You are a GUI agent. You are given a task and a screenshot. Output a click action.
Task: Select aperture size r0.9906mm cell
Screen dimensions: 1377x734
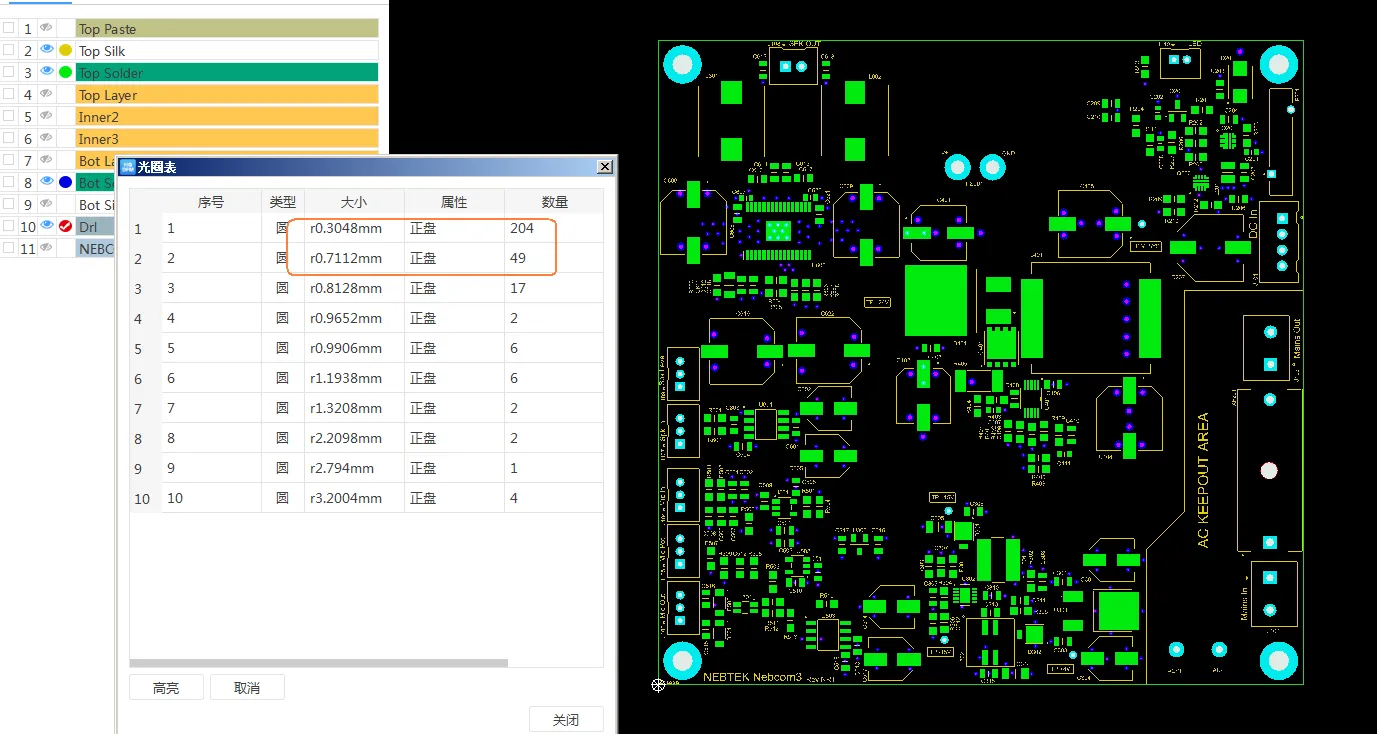(355, 348)
